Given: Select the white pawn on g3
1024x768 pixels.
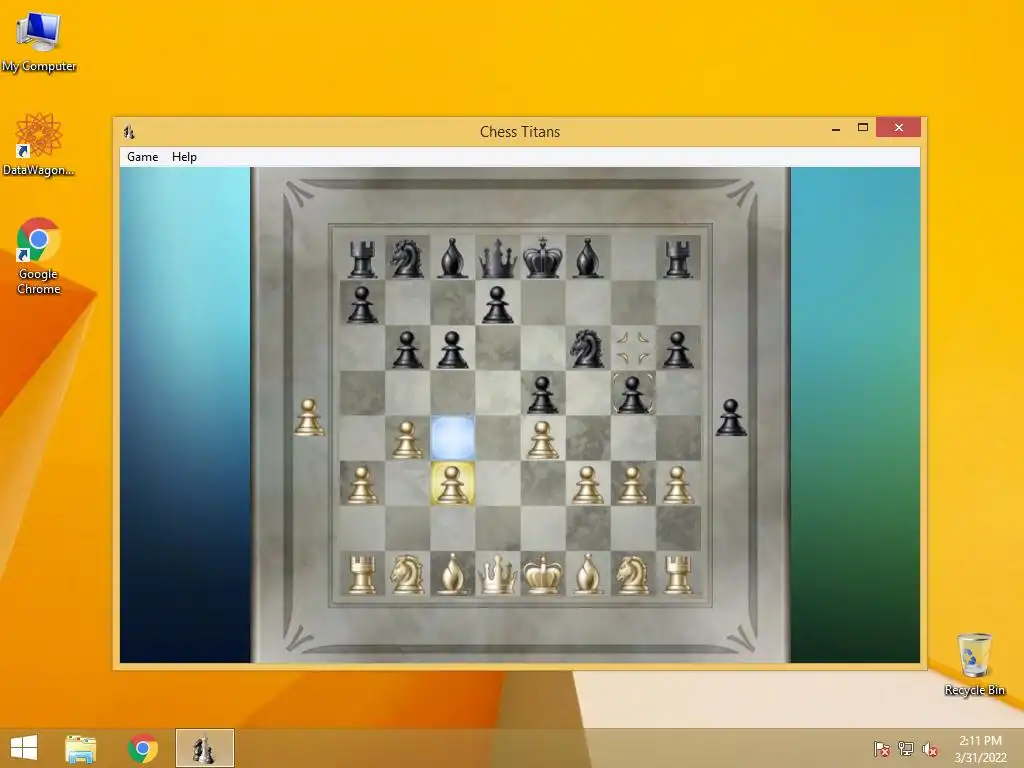Looking at the screenshot, I should coord(632,484).
